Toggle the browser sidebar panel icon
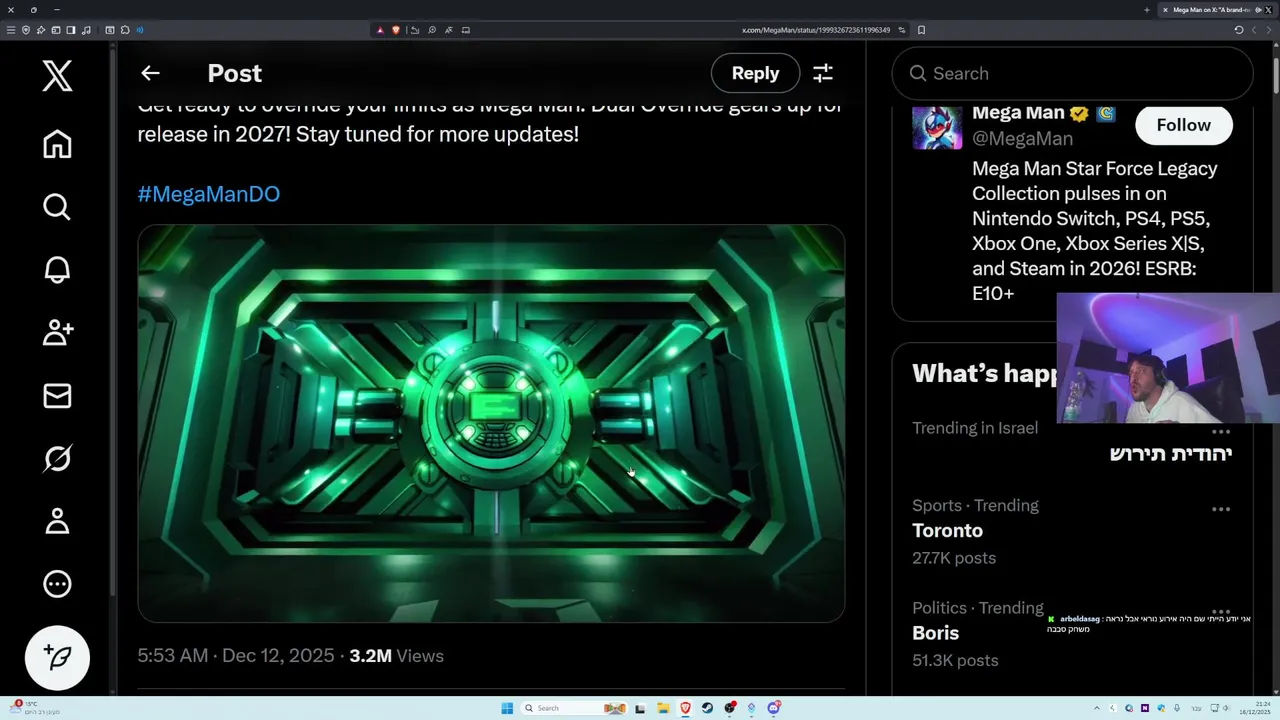Screen dimensions: 1280x720 (x=71, y=30)
